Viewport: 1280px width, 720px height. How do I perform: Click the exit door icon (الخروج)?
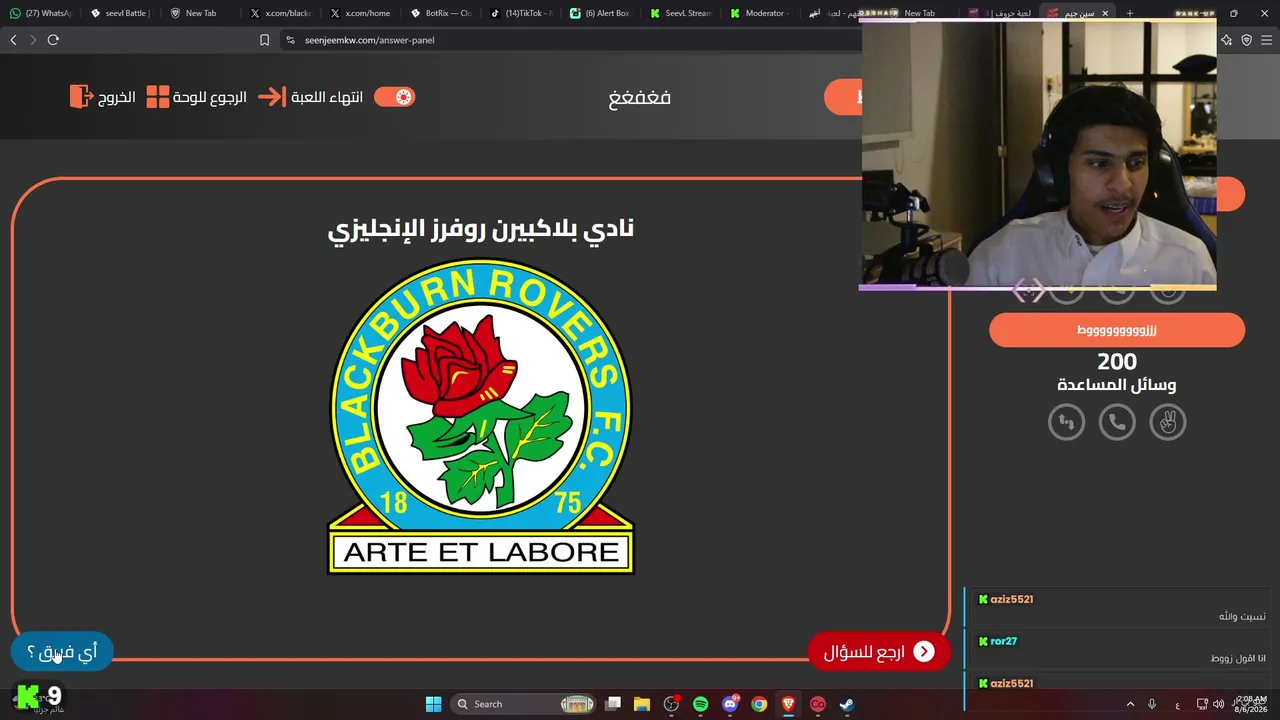81,97
